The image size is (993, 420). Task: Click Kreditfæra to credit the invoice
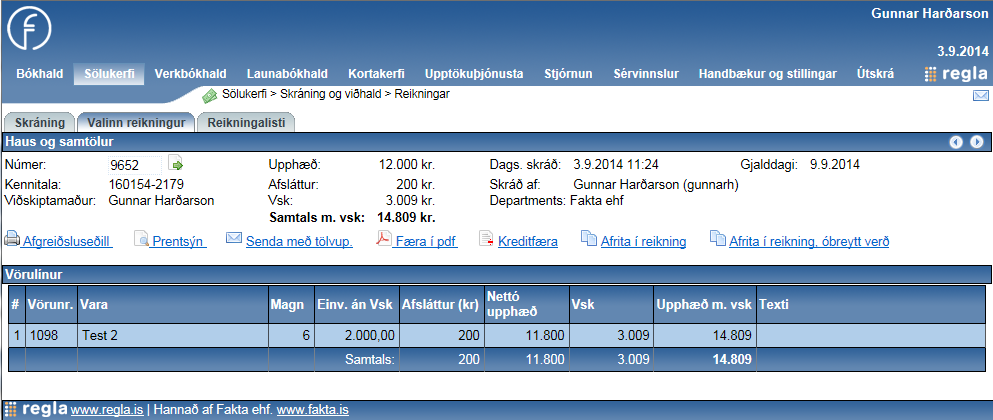[527, 241]
